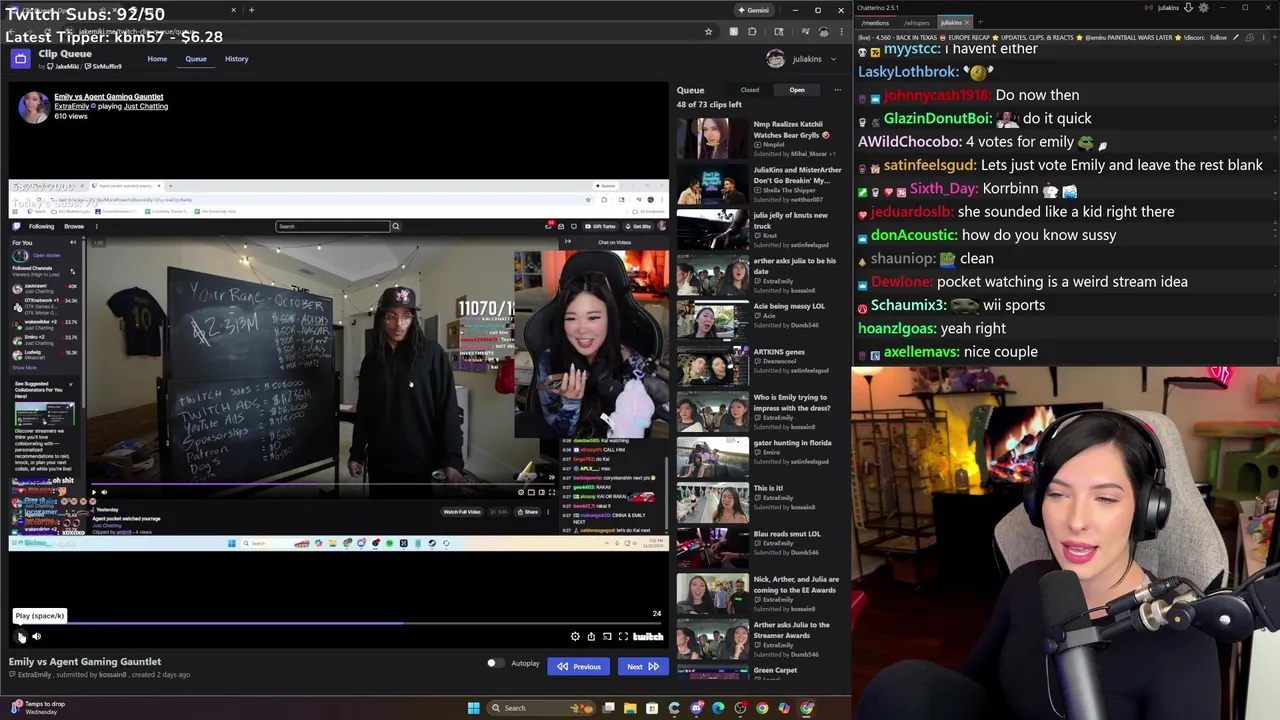Click the Clip Queue logo icon

click(20, 59)
